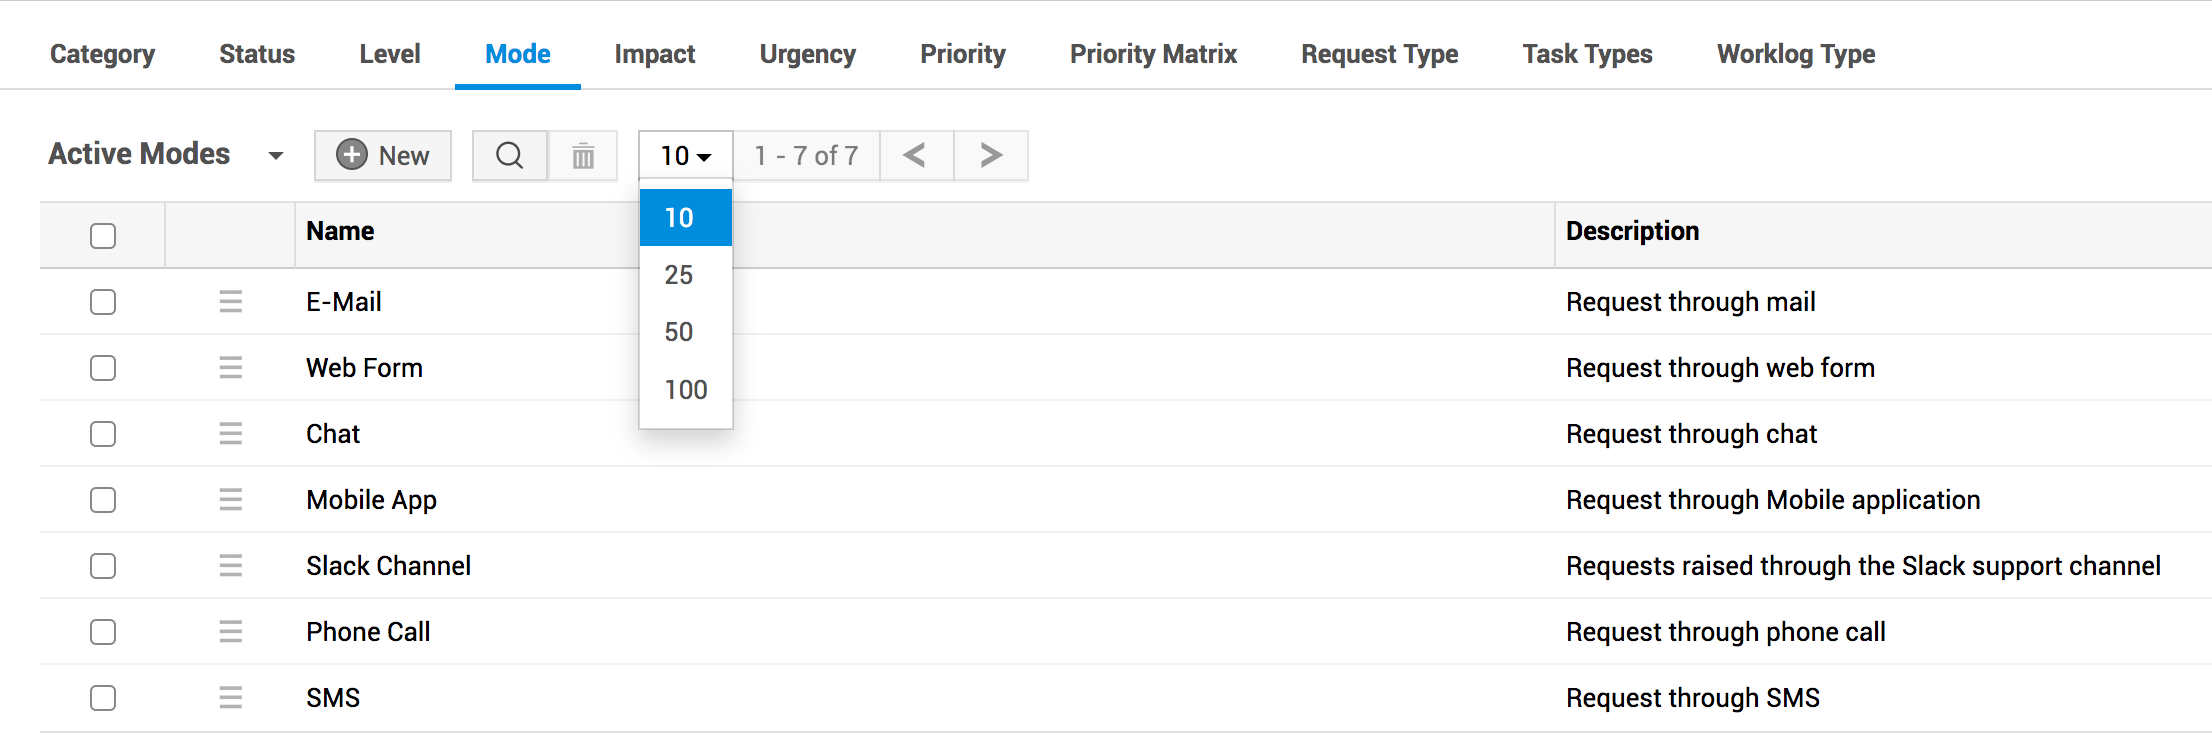
Task: Go to previous page arrow
Action: 915,156
